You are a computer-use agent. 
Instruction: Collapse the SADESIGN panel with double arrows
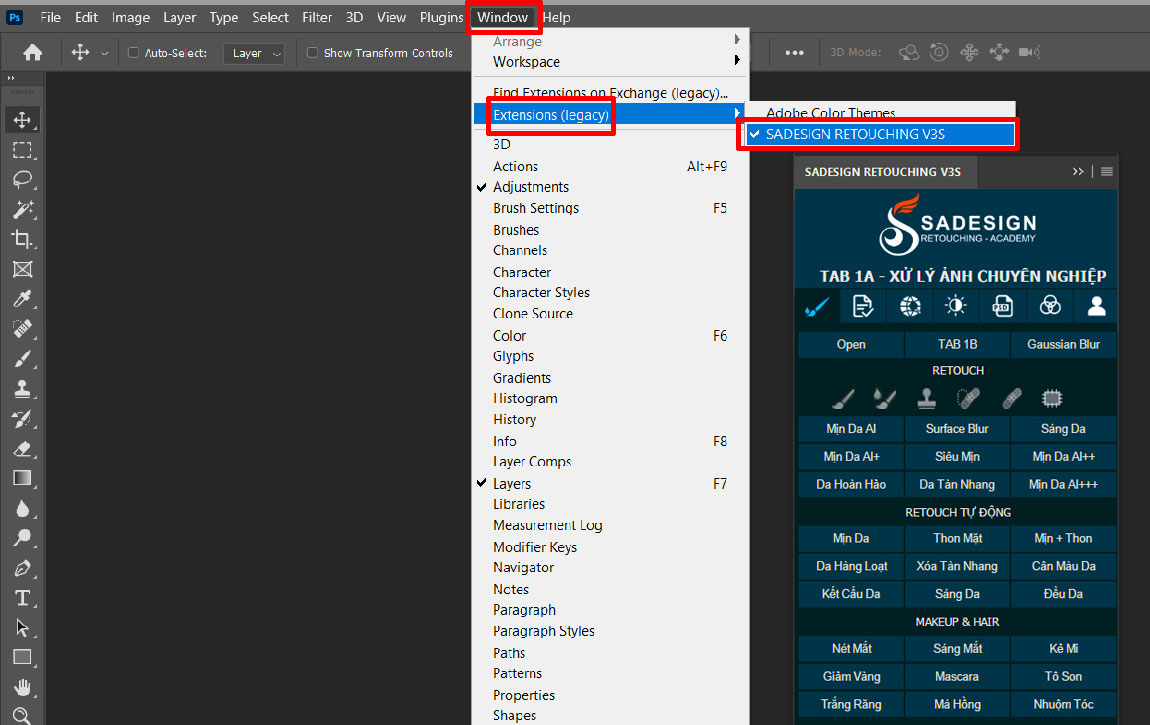[x=1078, y=172]
